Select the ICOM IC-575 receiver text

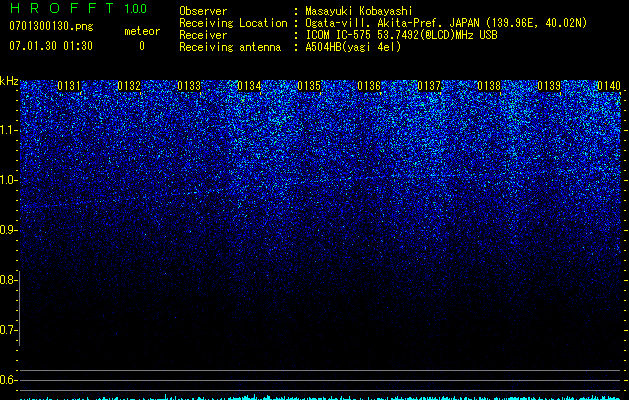point(401,35)
